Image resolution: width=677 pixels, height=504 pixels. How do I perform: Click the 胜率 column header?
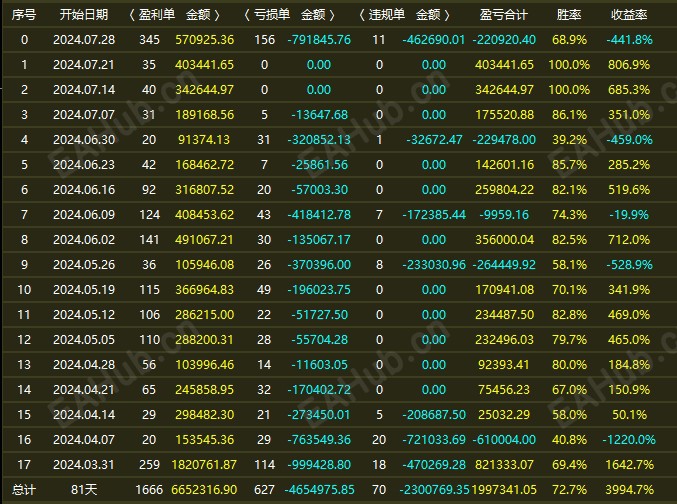click(569, 15)
